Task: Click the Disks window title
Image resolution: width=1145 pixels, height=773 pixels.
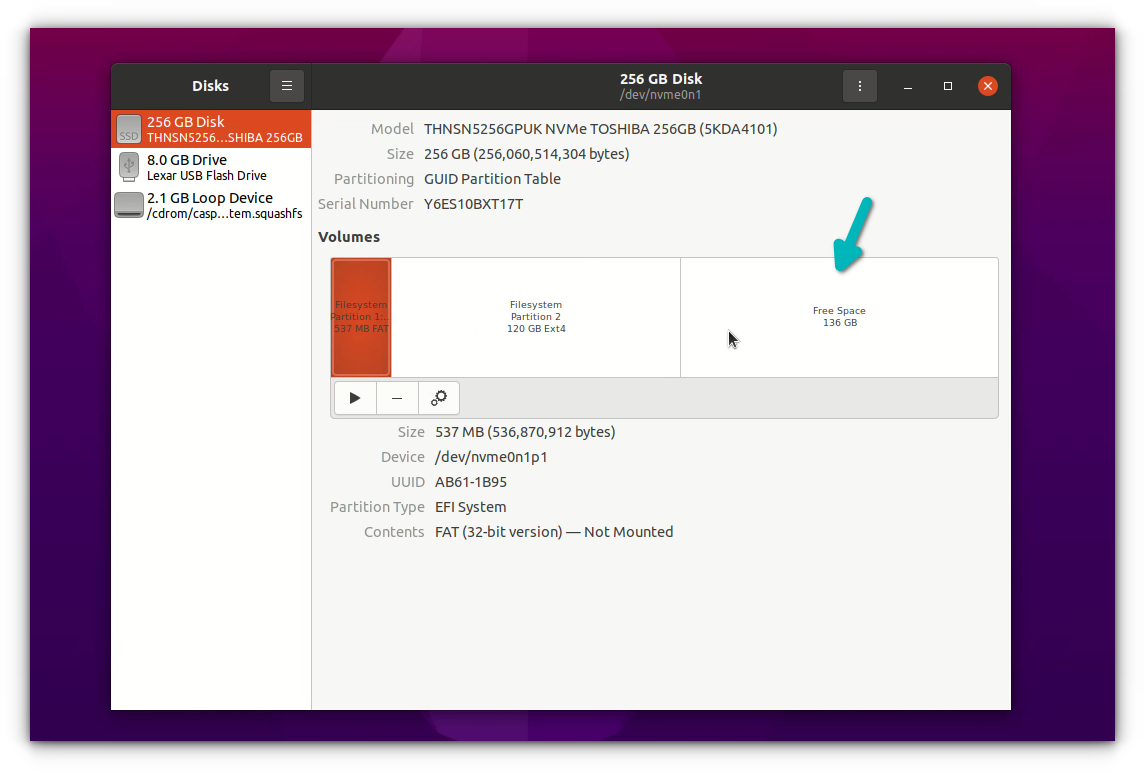Action: (x=210, y=85)
